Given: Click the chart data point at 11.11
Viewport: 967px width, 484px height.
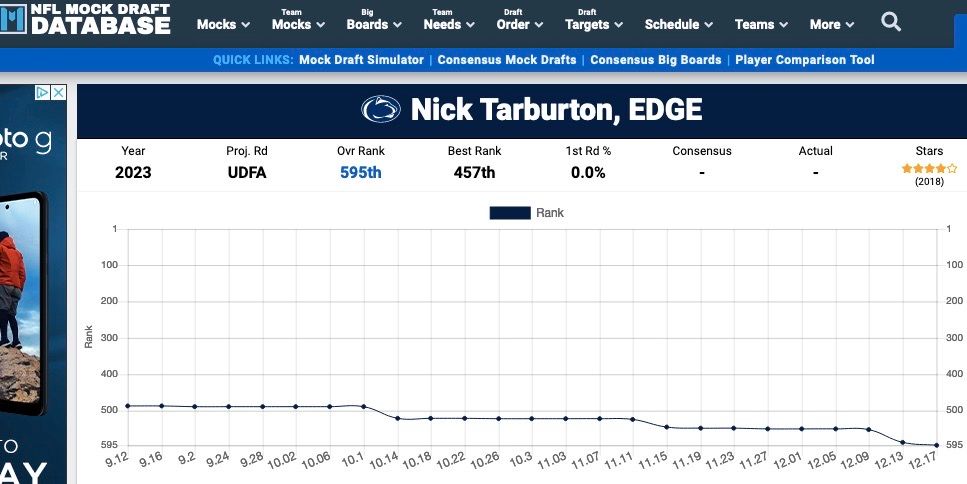Looking at the screenshot, I should point(633,419).
